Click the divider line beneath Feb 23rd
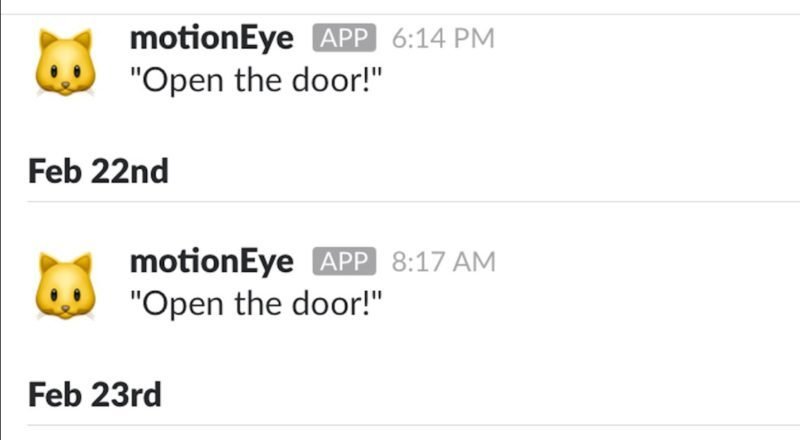Viewport: 800px width, 440px height. 400,425
